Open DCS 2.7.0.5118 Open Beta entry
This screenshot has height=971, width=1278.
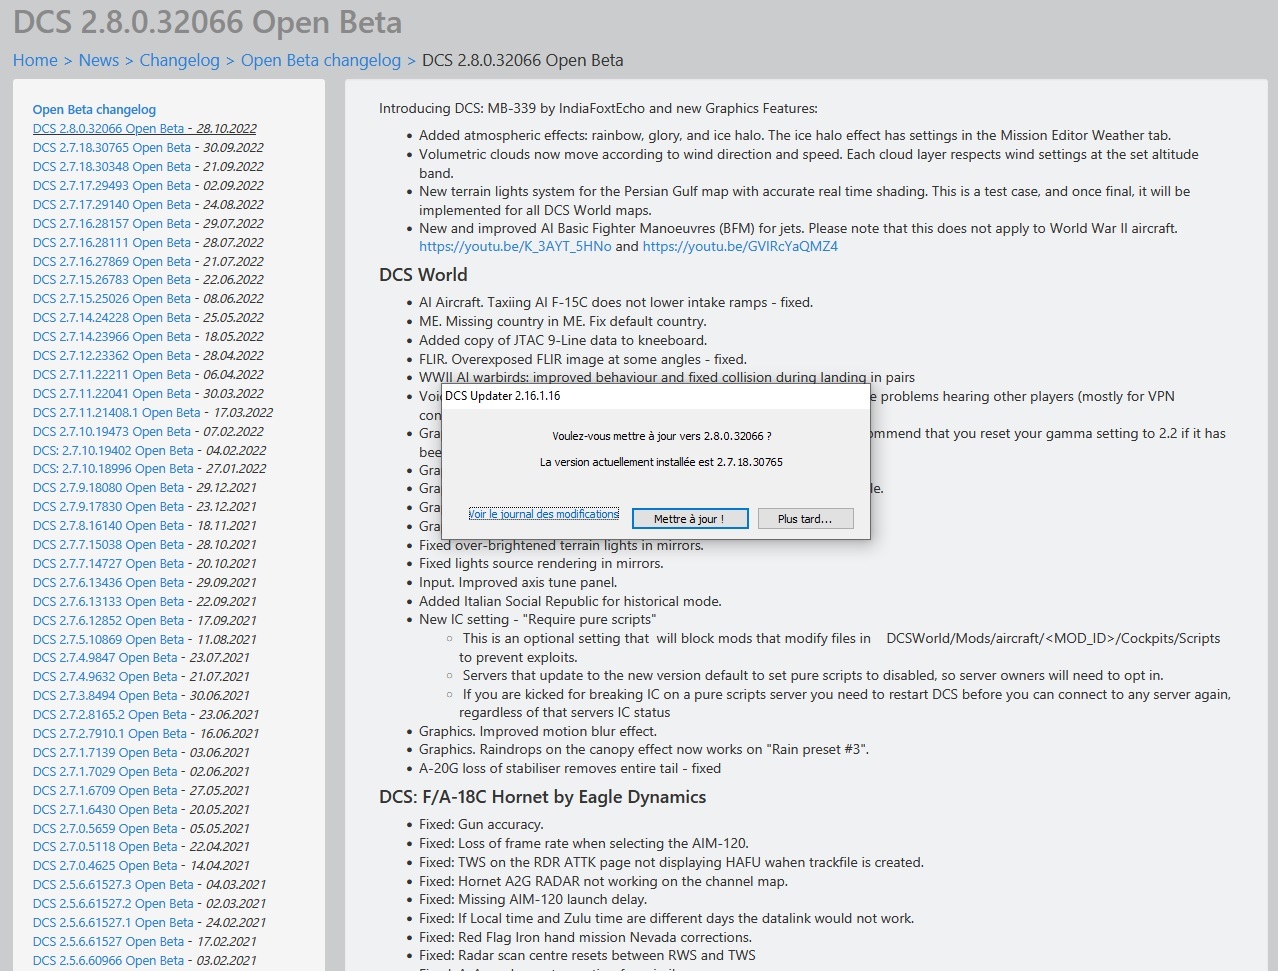click(105, 846)
